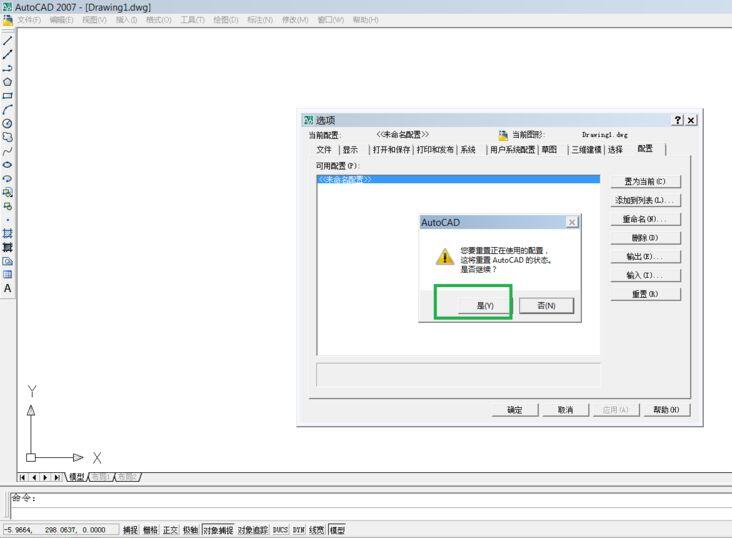Viewport: 732px width, 538px height.
Task: Select the Hatch tool
Action: tap(7, 234)
